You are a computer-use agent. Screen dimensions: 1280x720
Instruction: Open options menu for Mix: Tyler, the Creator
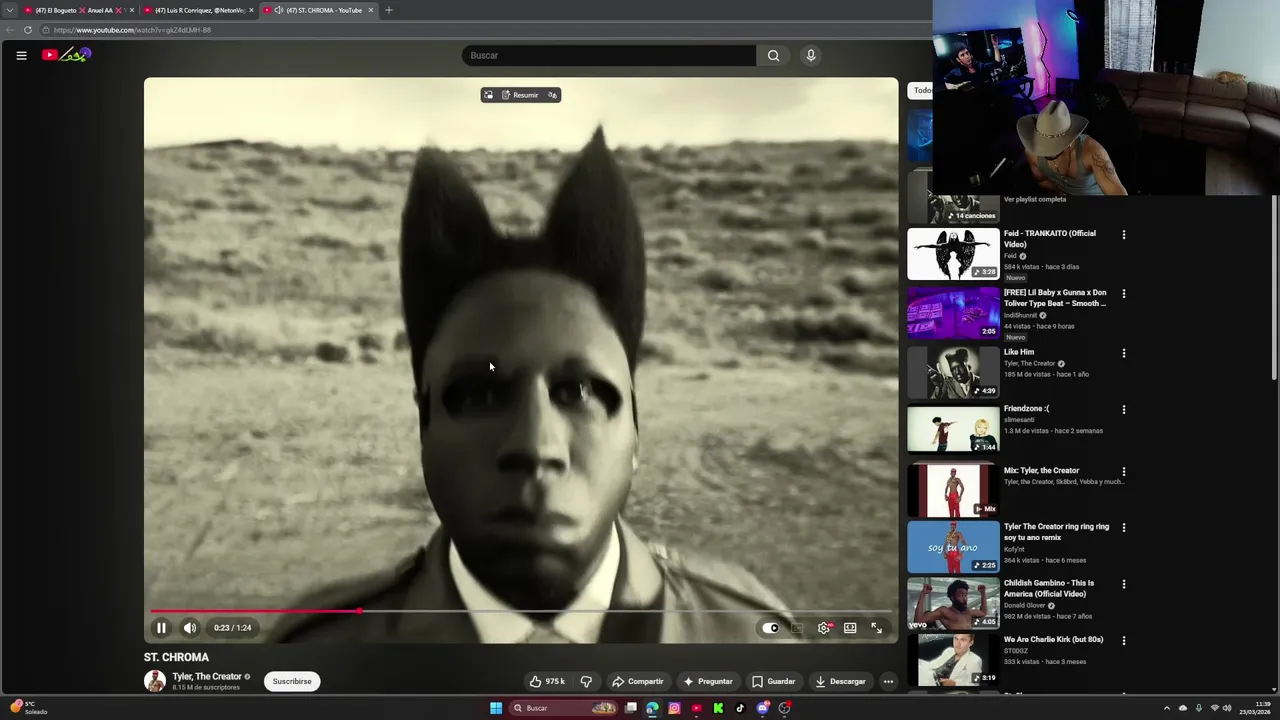[x=1124, y=472]
